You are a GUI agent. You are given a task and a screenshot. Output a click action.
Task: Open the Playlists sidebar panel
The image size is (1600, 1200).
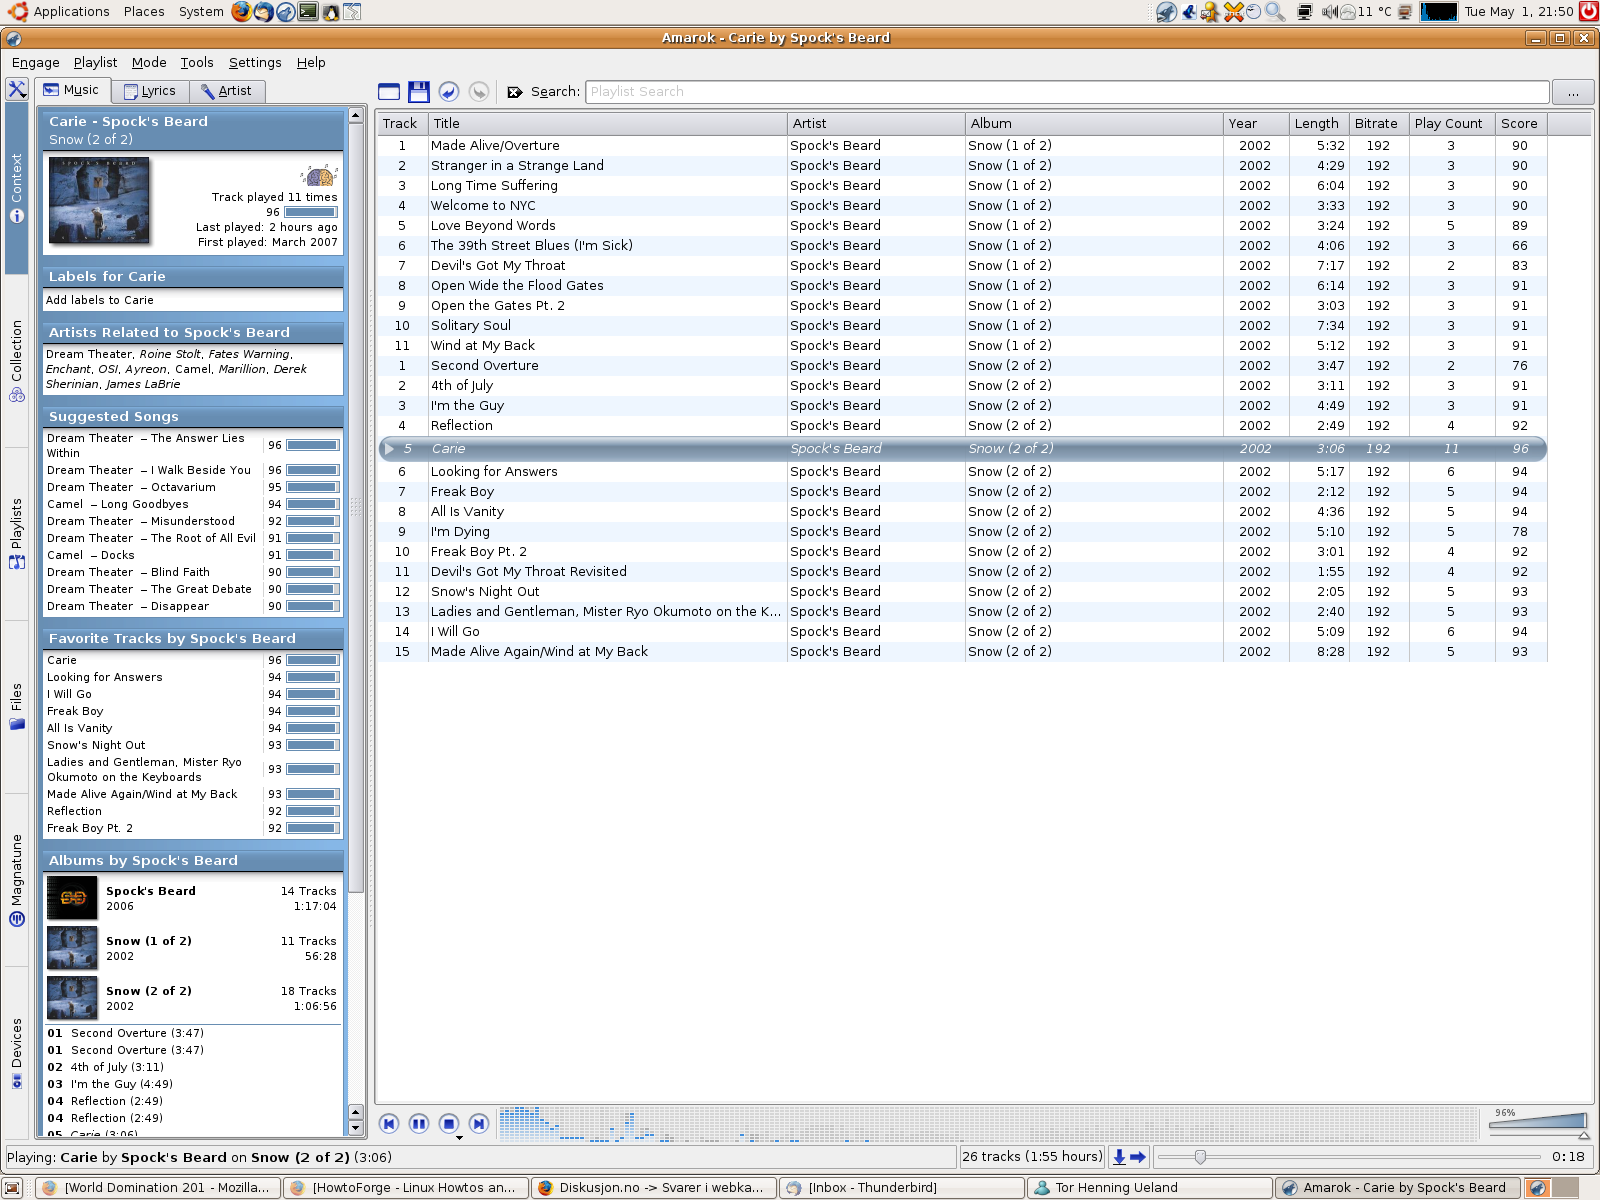[x=16, y=533]
